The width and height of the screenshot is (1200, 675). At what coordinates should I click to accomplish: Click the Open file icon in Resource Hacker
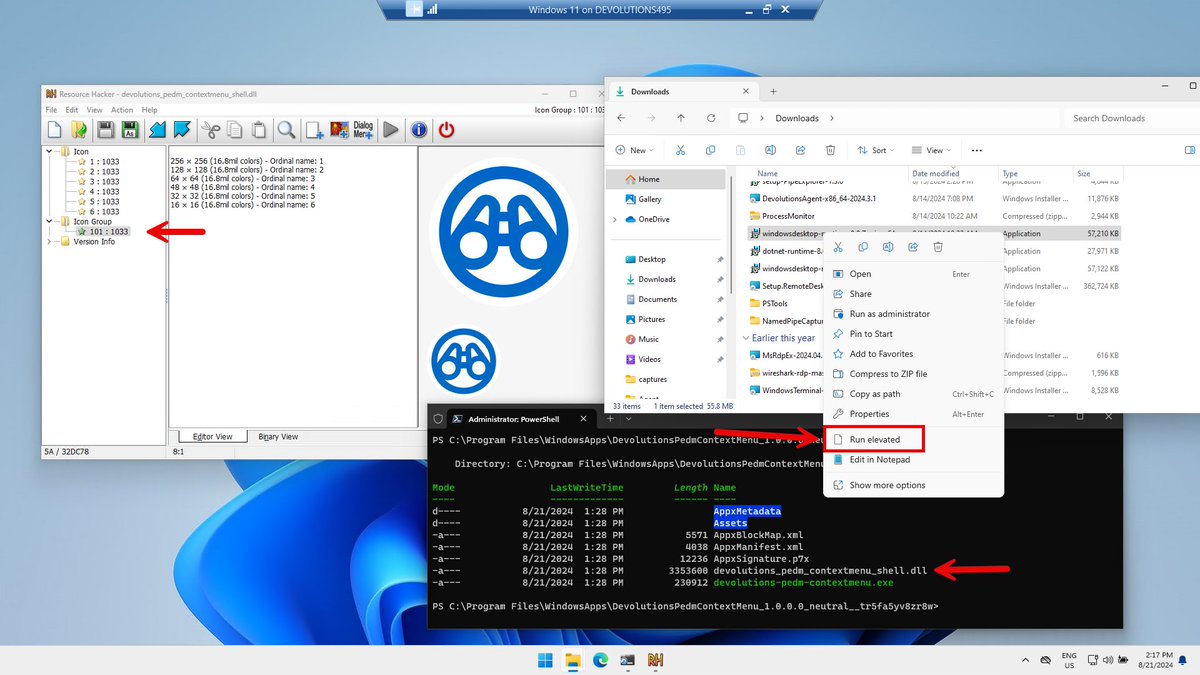pyautogui.click(x=78, y=130)
